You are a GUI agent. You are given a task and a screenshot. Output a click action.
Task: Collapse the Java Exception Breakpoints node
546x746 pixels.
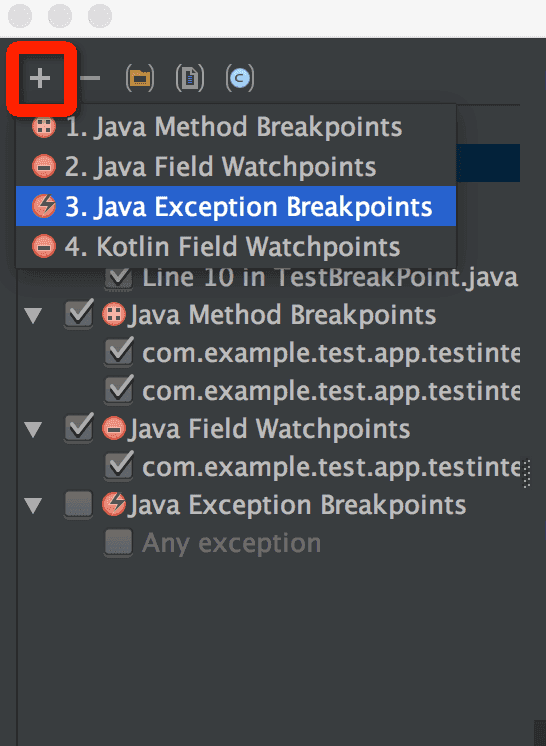click(x=33, y=506)
